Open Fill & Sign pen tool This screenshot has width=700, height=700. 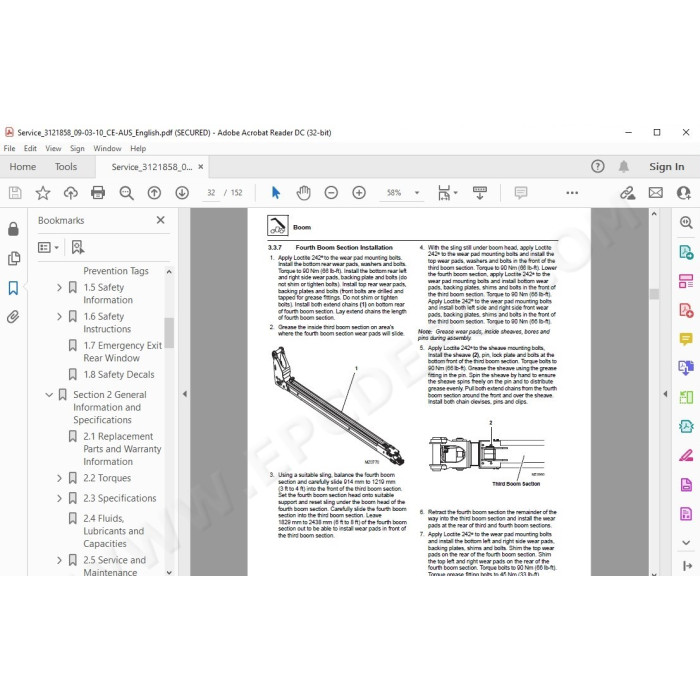pyautogui.click(x=686, y=455)
